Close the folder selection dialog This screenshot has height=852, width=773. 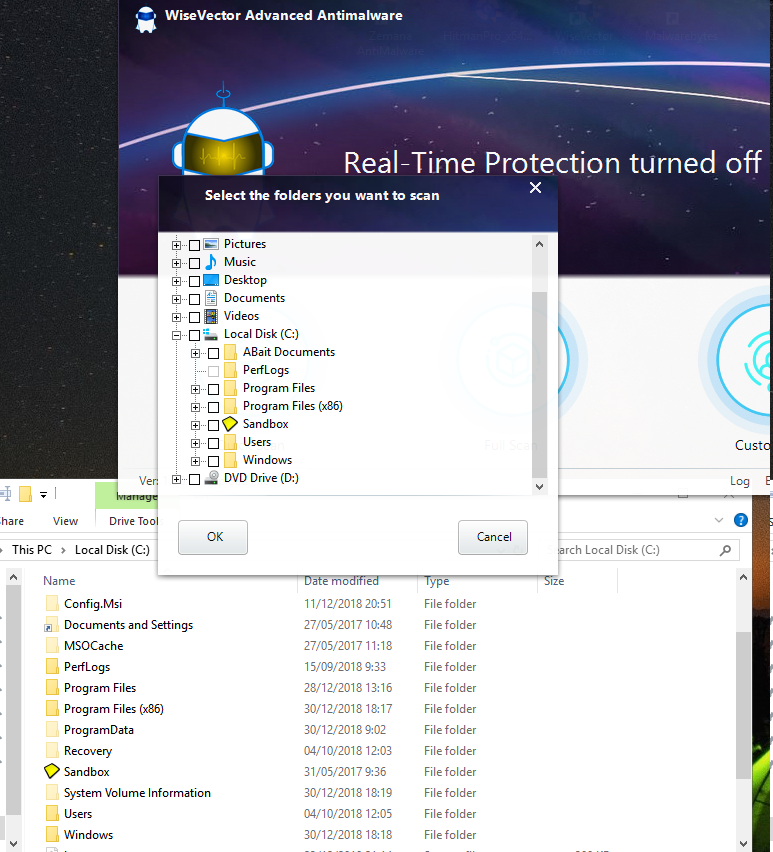pos(535,187)
